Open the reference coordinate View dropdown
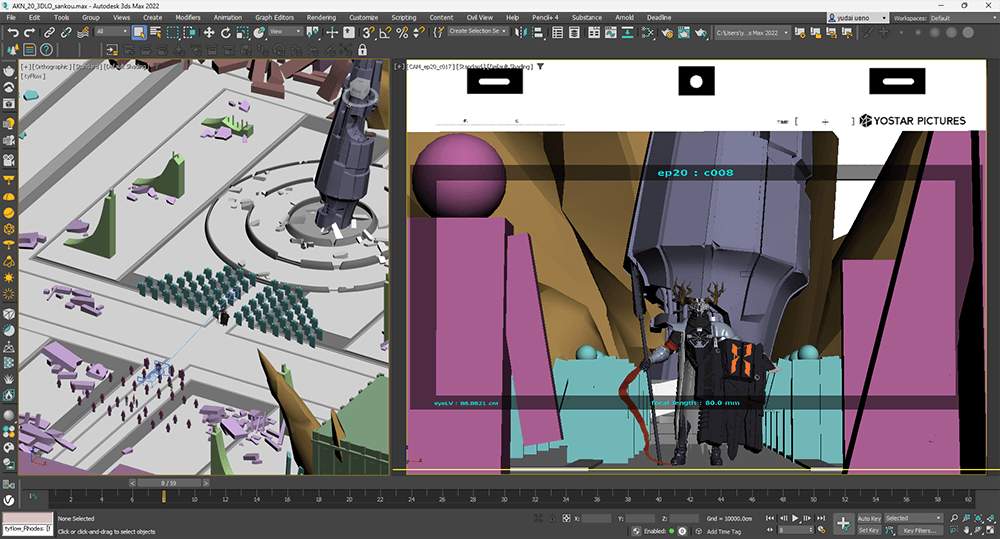1000x539 pixels. point(285,32)
